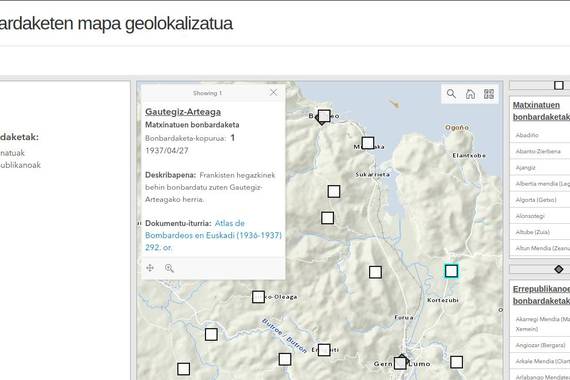Image resolution: width=570 pixels, height=380 pixels.
Task: Select the Albertia mendia list entry
Action: coord(540,184)
